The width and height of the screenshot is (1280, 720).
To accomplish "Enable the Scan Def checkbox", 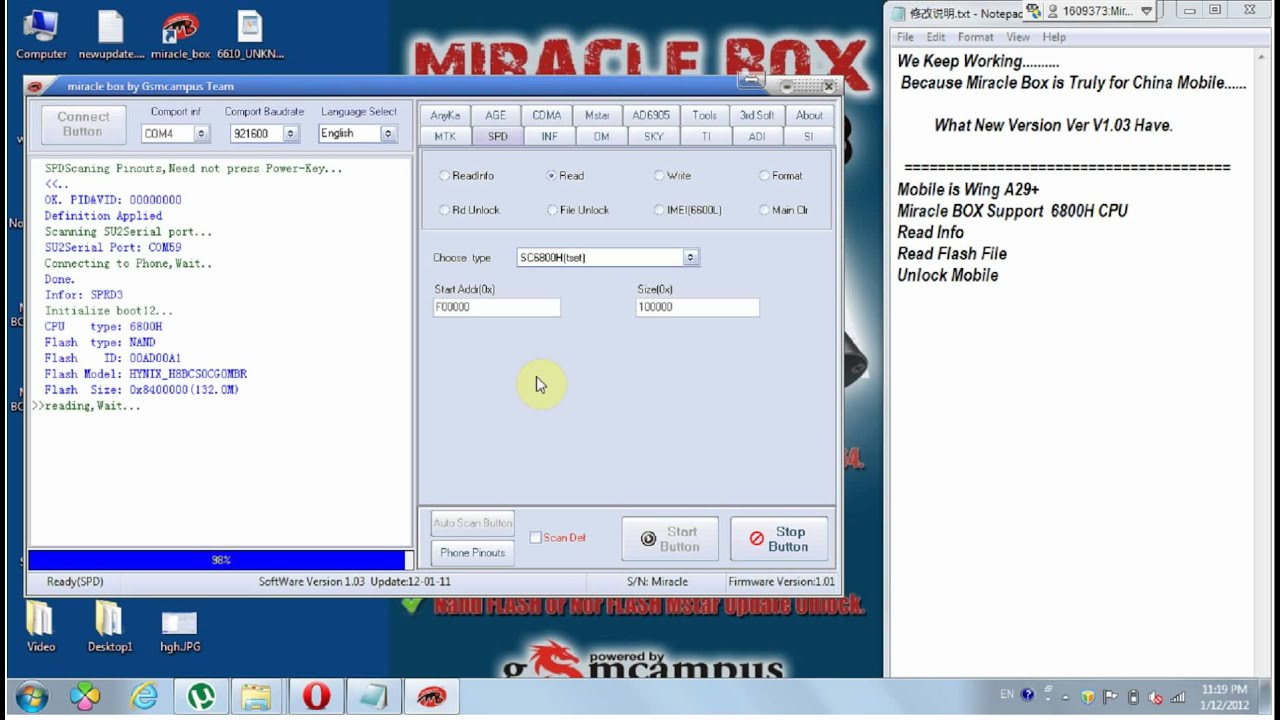I will 557,538.
